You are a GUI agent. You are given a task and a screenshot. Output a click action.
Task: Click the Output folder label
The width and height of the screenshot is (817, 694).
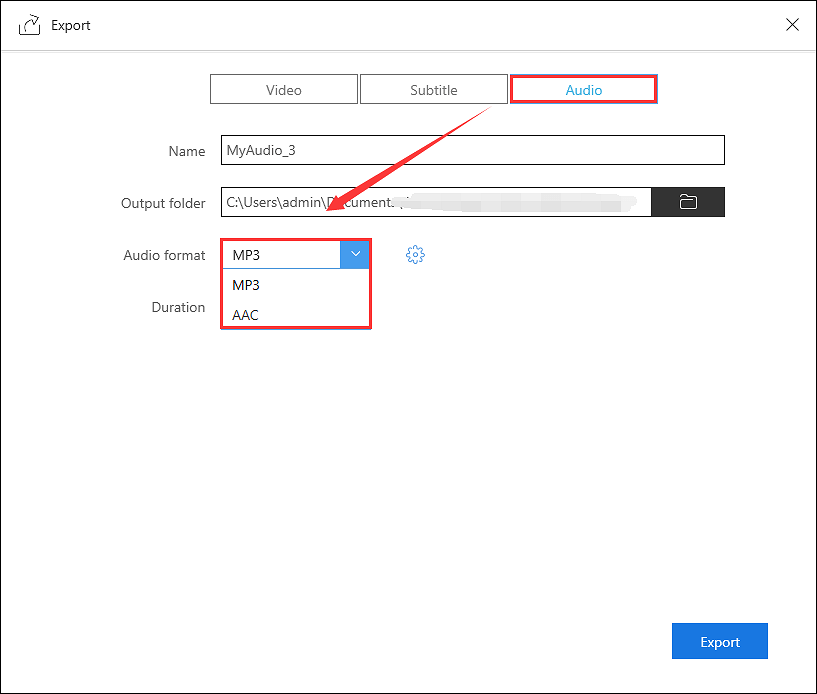pos(163,203)
